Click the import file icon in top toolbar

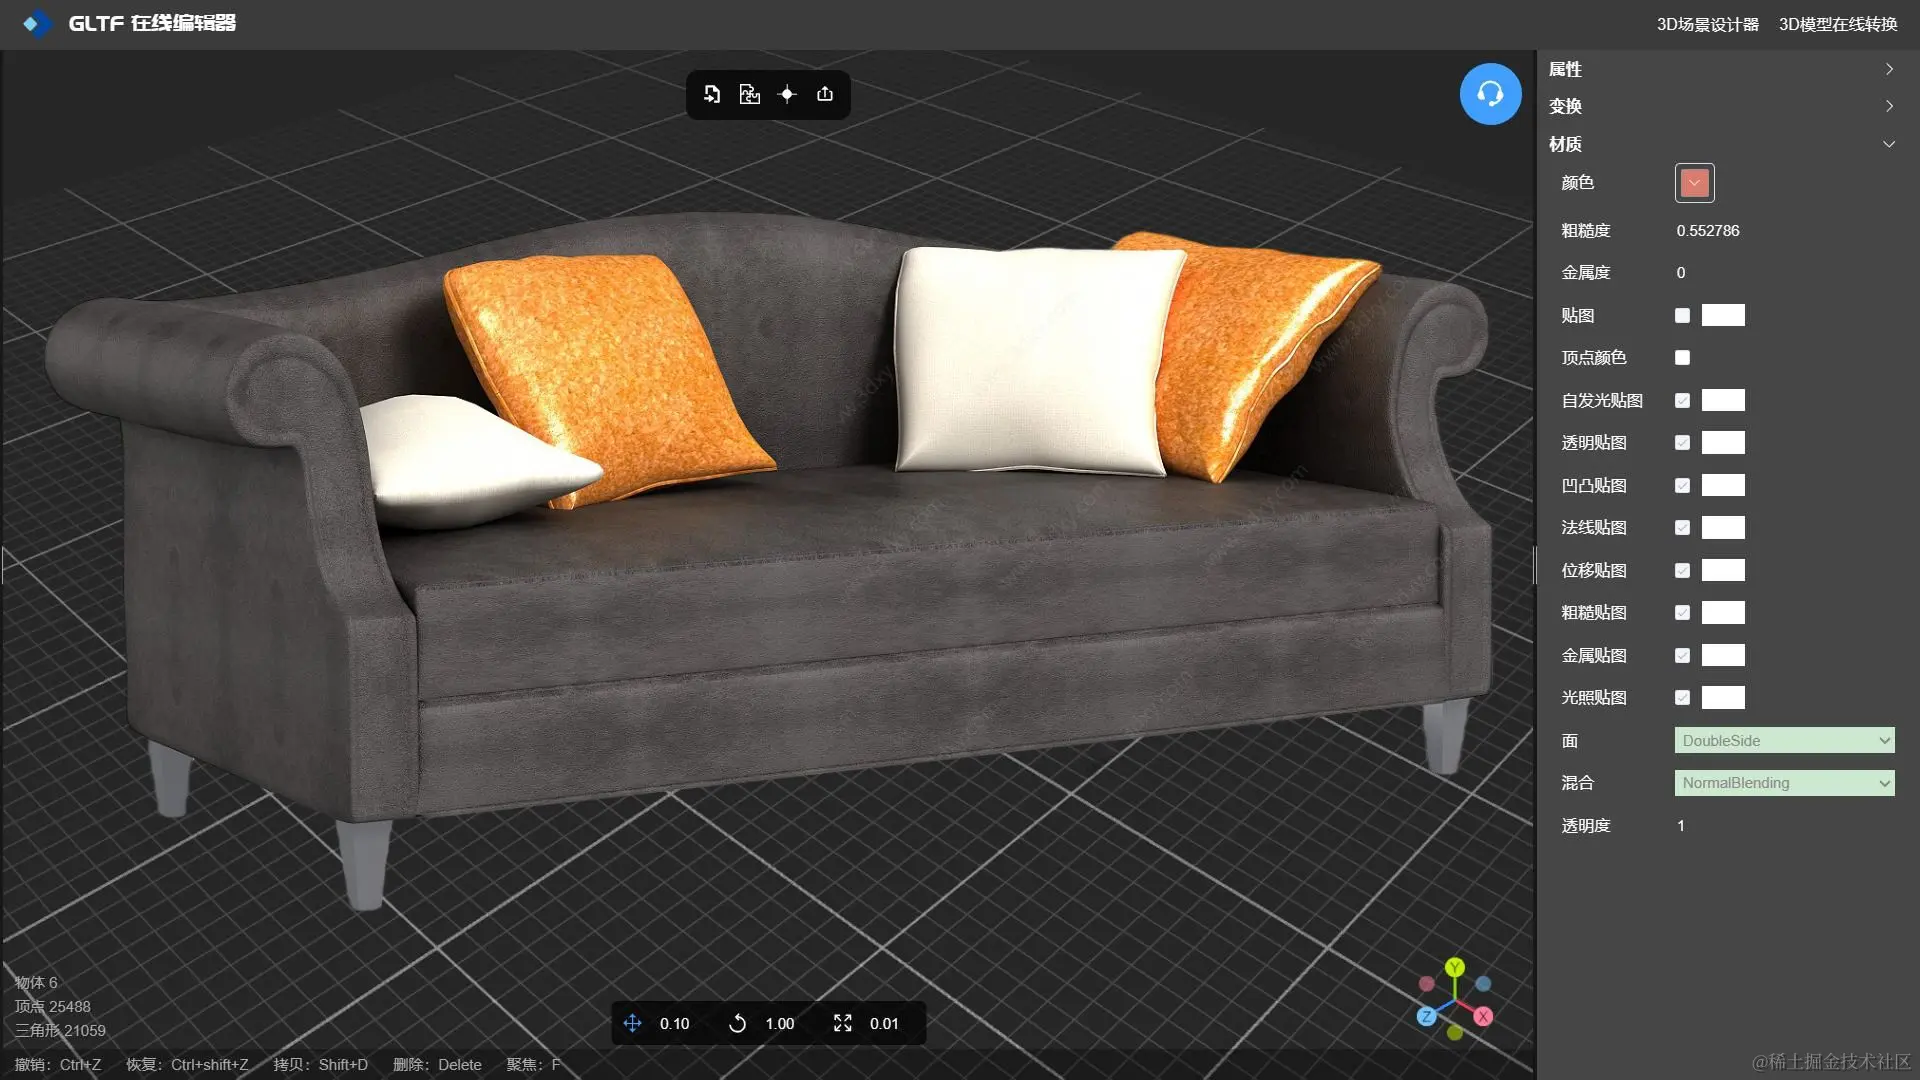tap(712, 94)
